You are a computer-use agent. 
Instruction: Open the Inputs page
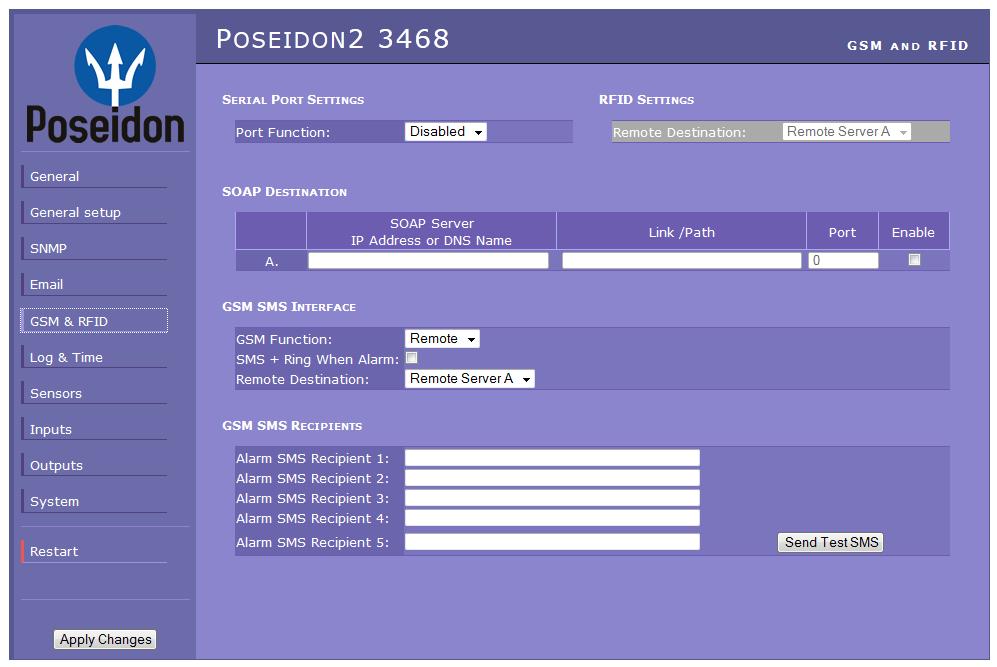coord(94,429)
